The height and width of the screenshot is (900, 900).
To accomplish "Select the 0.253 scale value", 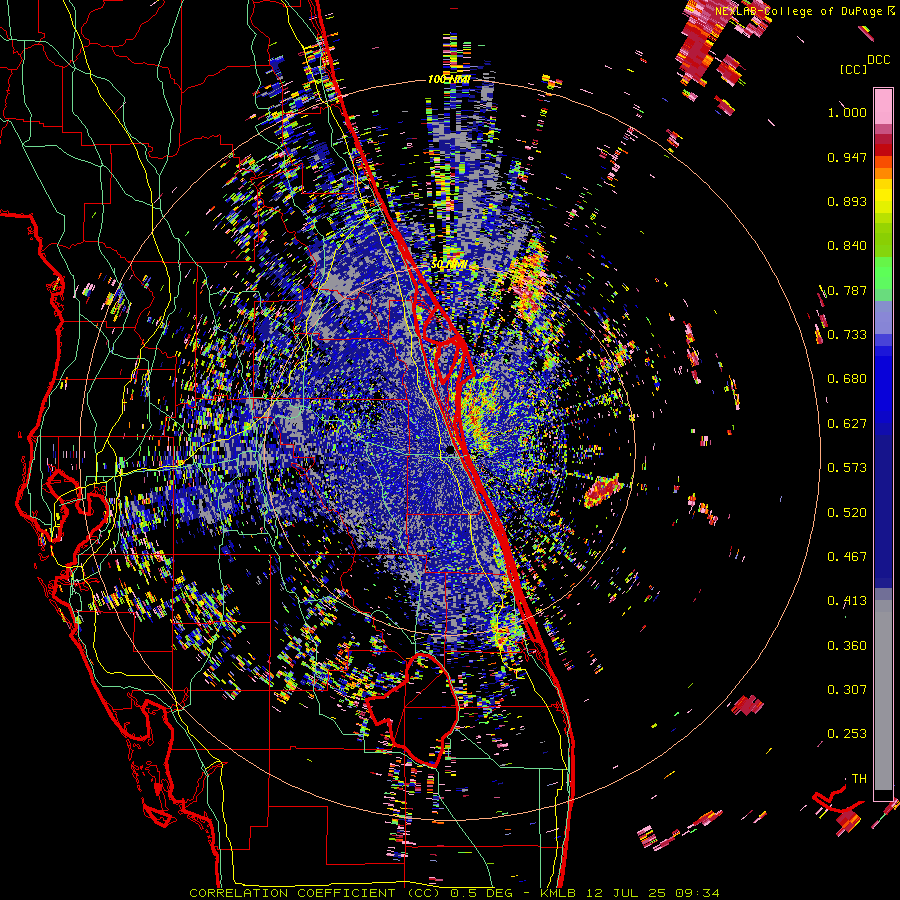I will click(847, 734).
